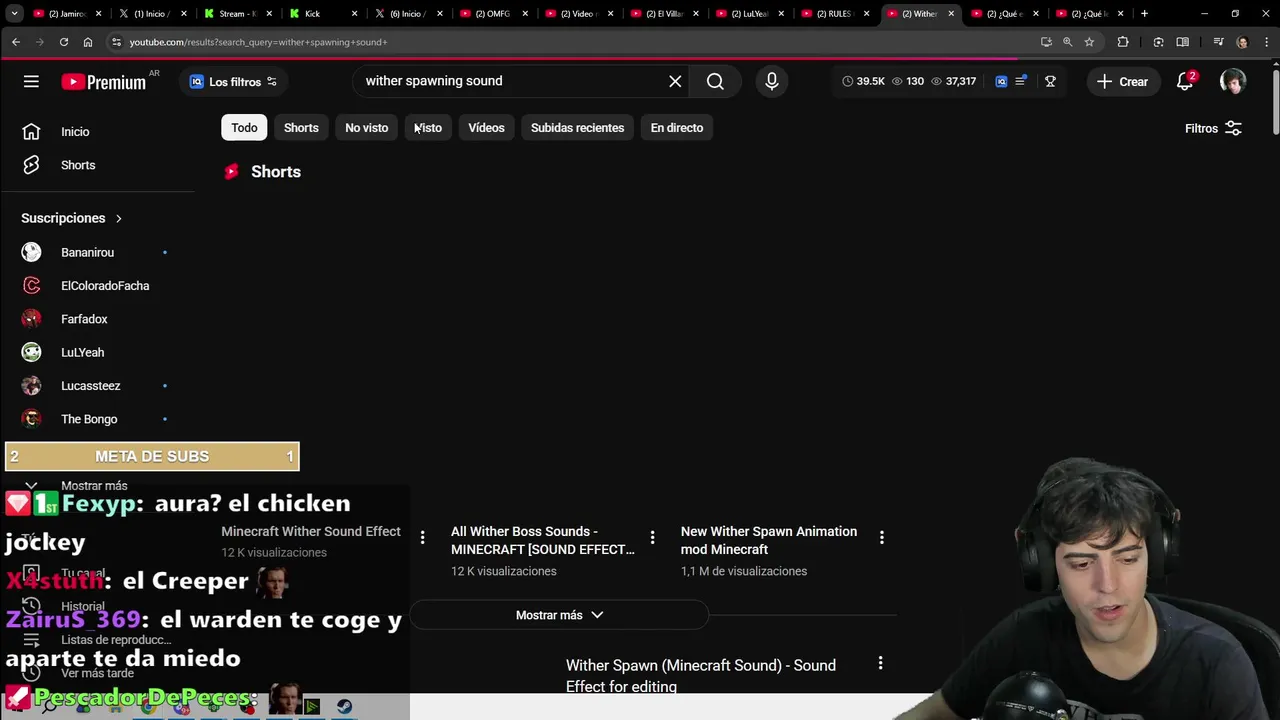Open options for All Wither Boss Sounds short
1280x720 pixels.
coord(652,537)
